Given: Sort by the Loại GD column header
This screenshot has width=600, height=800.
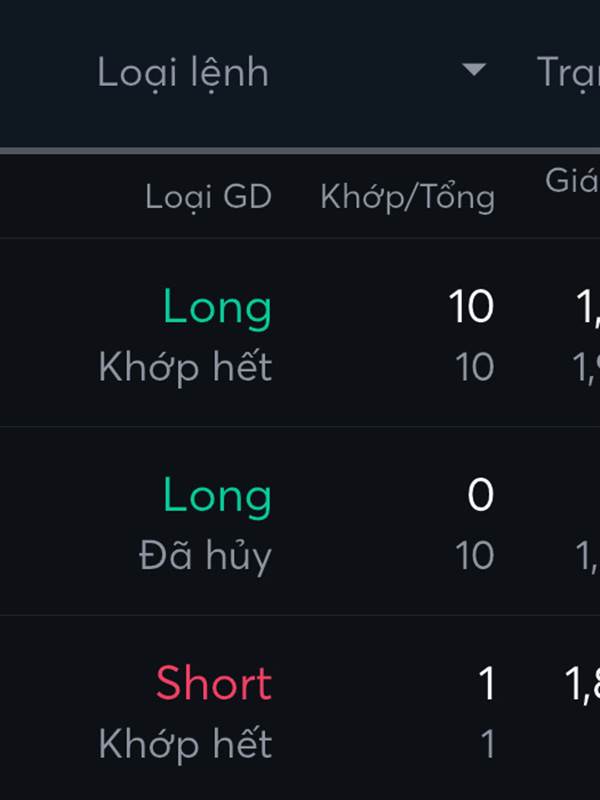Looking at the screenshot, I should [208, 197].
